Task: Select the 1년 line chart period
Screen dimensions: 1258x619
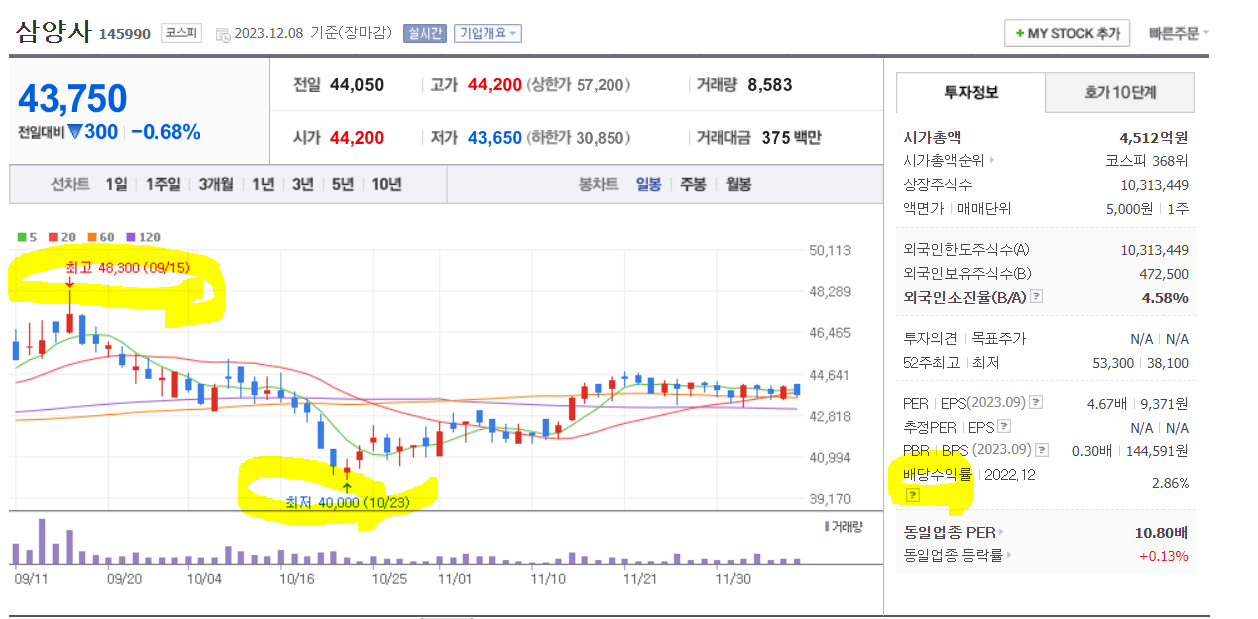Action: click(x=263, y=184)
